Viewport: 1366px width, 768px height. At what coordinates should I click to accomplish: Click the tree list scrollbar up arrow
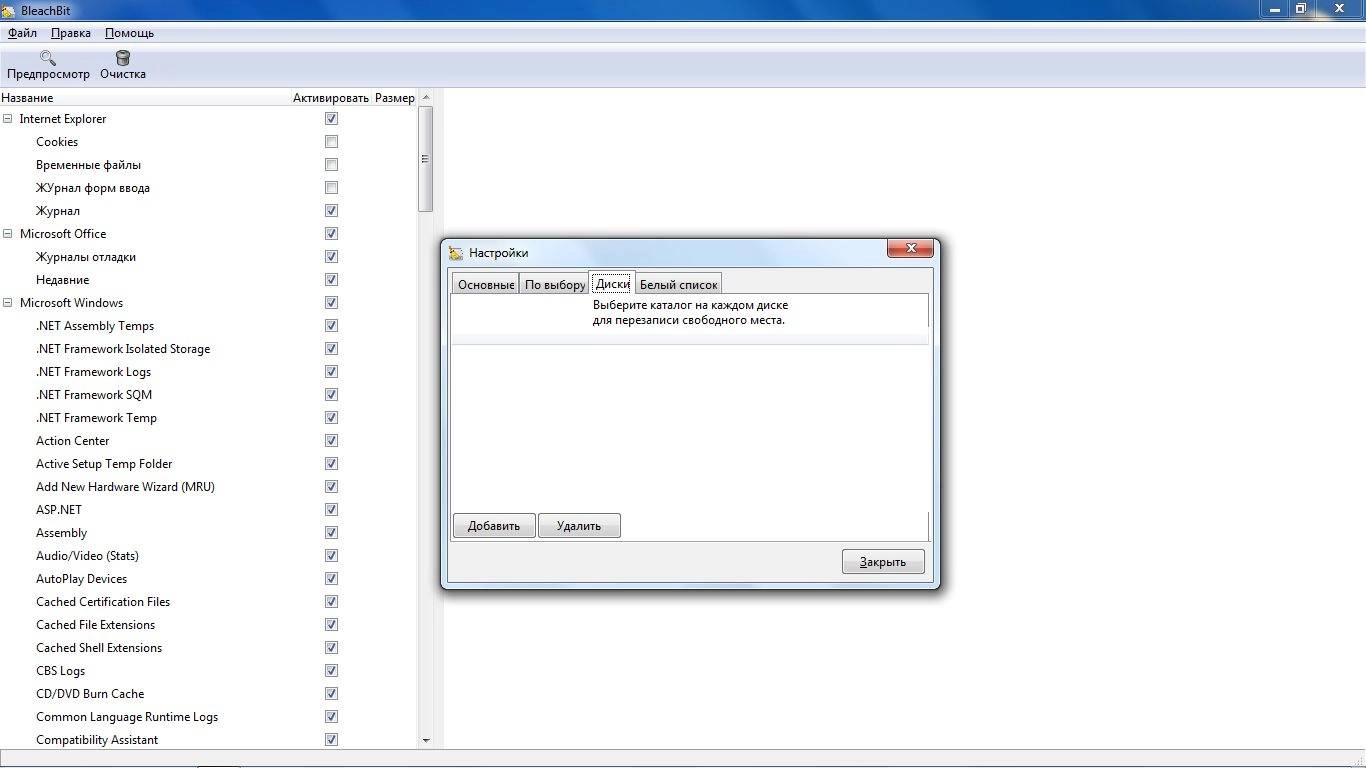click(426, 98)
